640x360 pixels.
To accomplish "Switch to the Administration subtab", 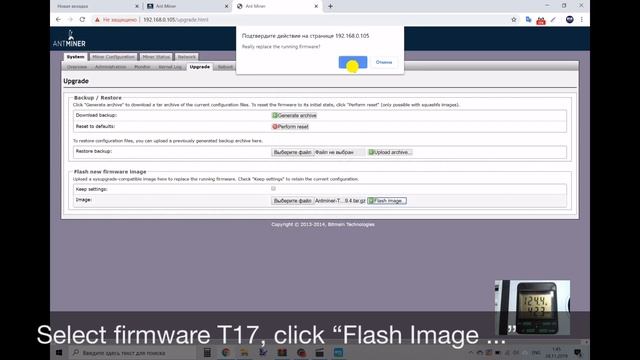I will click(x=110, y=67).
